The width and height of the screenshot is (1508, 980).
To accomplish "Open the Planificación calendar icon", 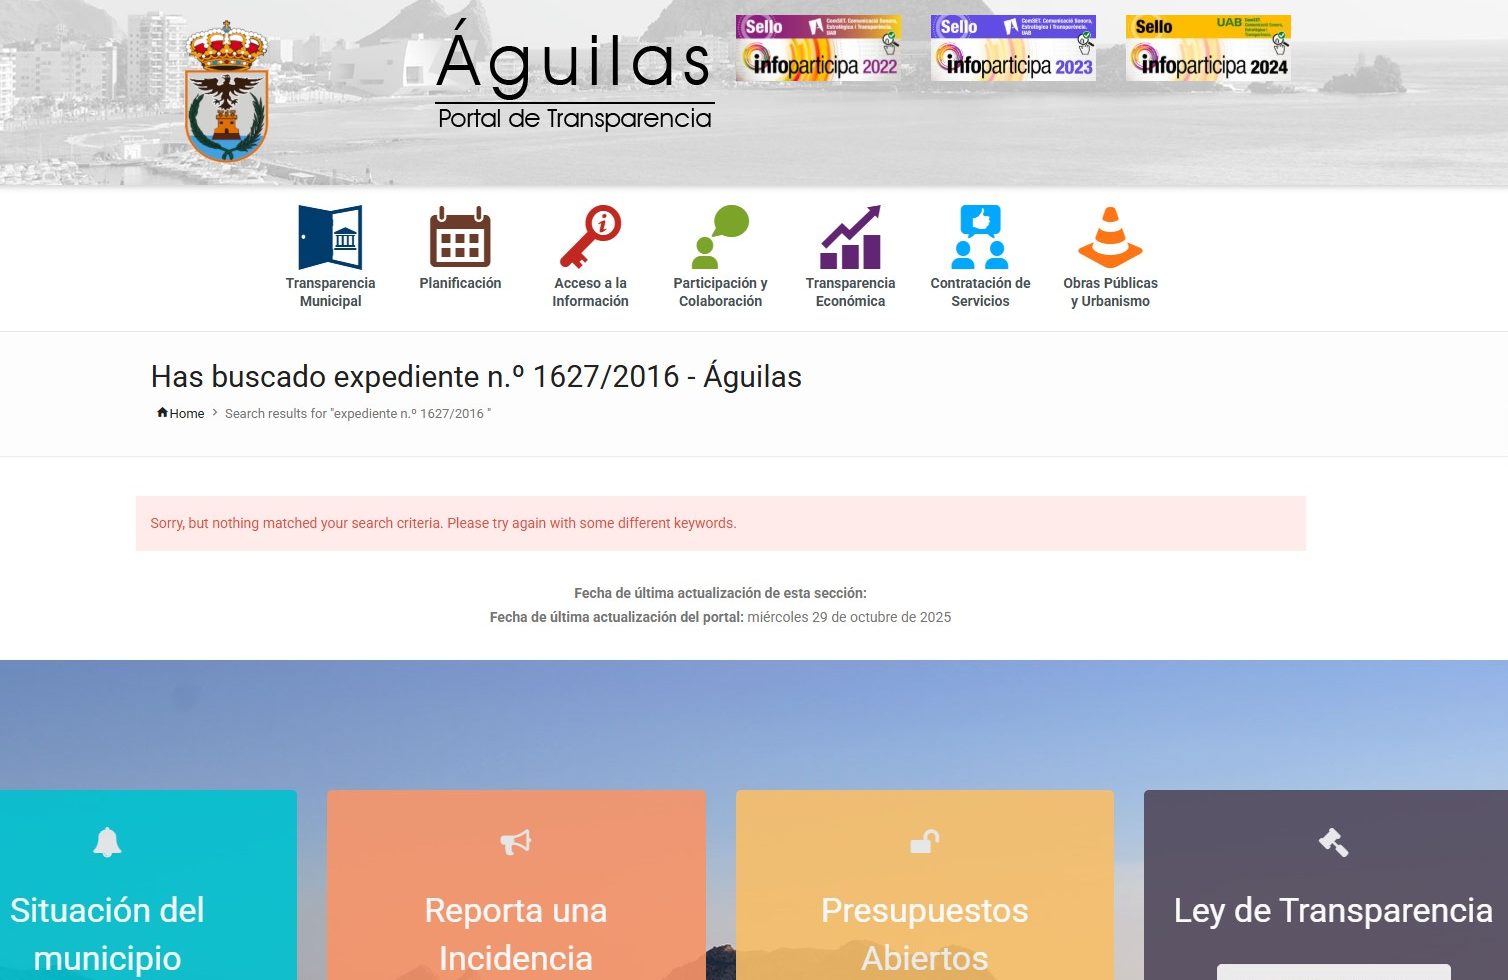I will pos(460,237).
